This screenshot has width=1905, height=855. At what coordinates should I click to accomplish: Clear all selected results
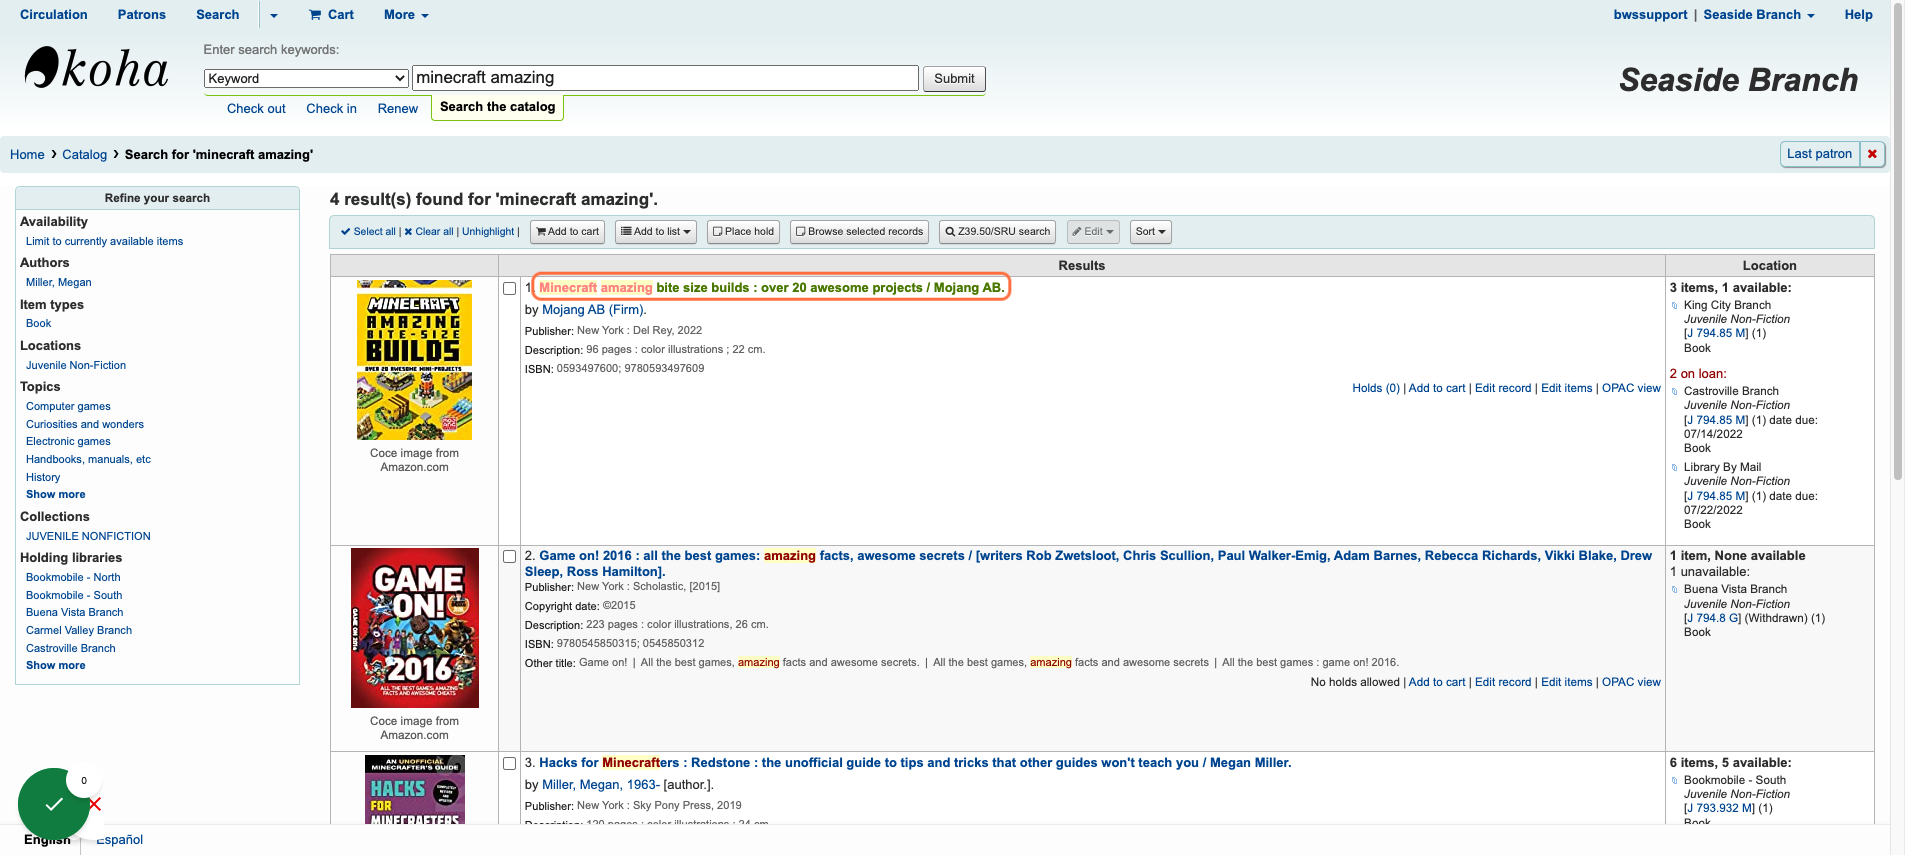[429, 232]
